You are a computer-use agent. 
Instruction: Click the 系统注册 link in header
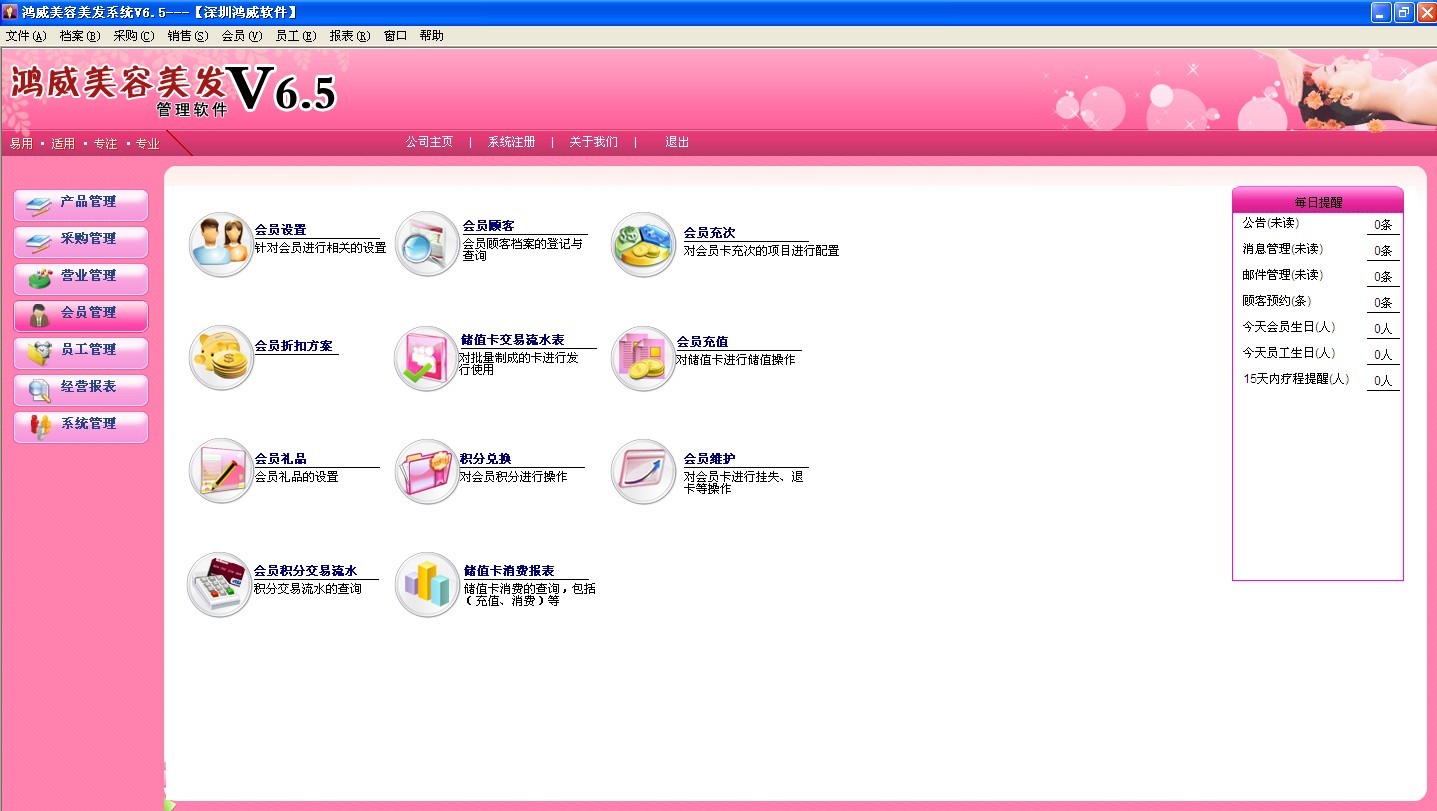(511, 143)
